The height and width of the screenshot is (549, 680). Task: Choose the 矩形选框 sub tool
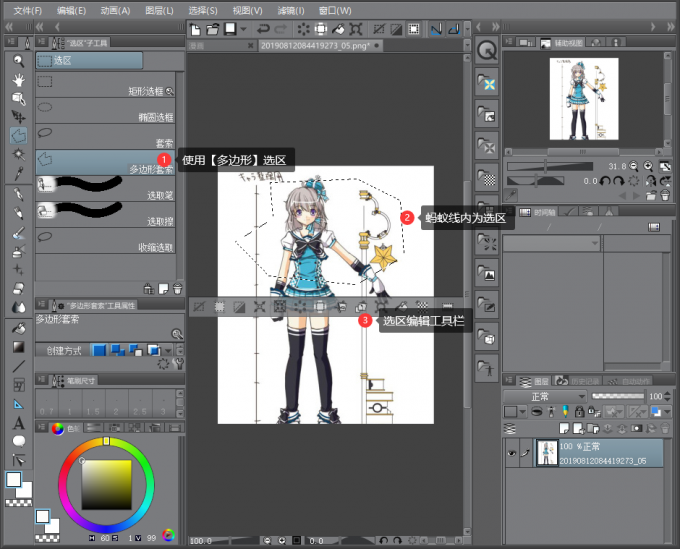click(x=105, y=85)
